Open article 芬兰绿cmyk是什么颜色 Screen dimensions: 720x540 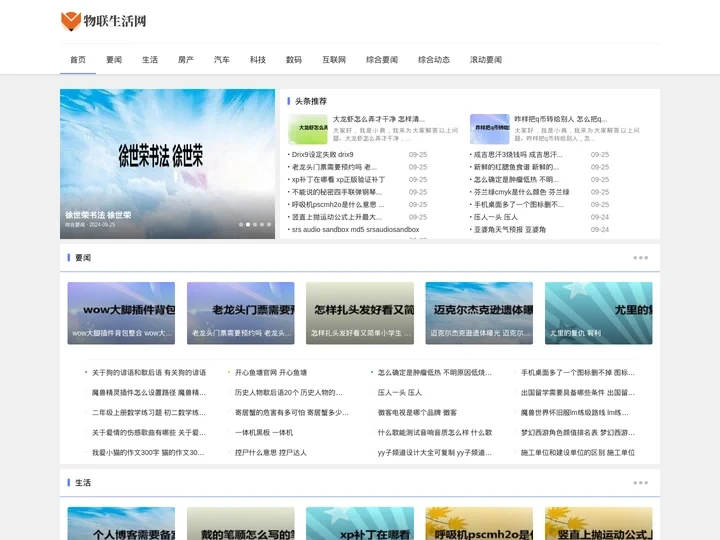point(521,192)
